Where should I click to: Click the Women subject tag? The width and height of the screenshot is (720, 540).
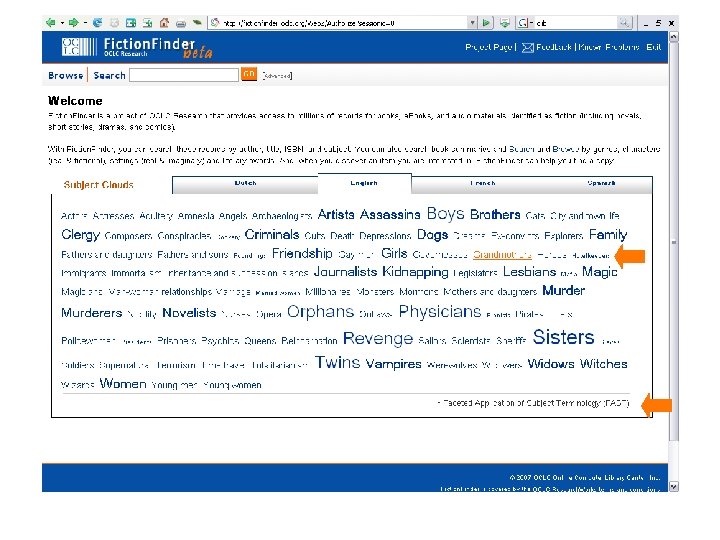click(x=123, y=383)
